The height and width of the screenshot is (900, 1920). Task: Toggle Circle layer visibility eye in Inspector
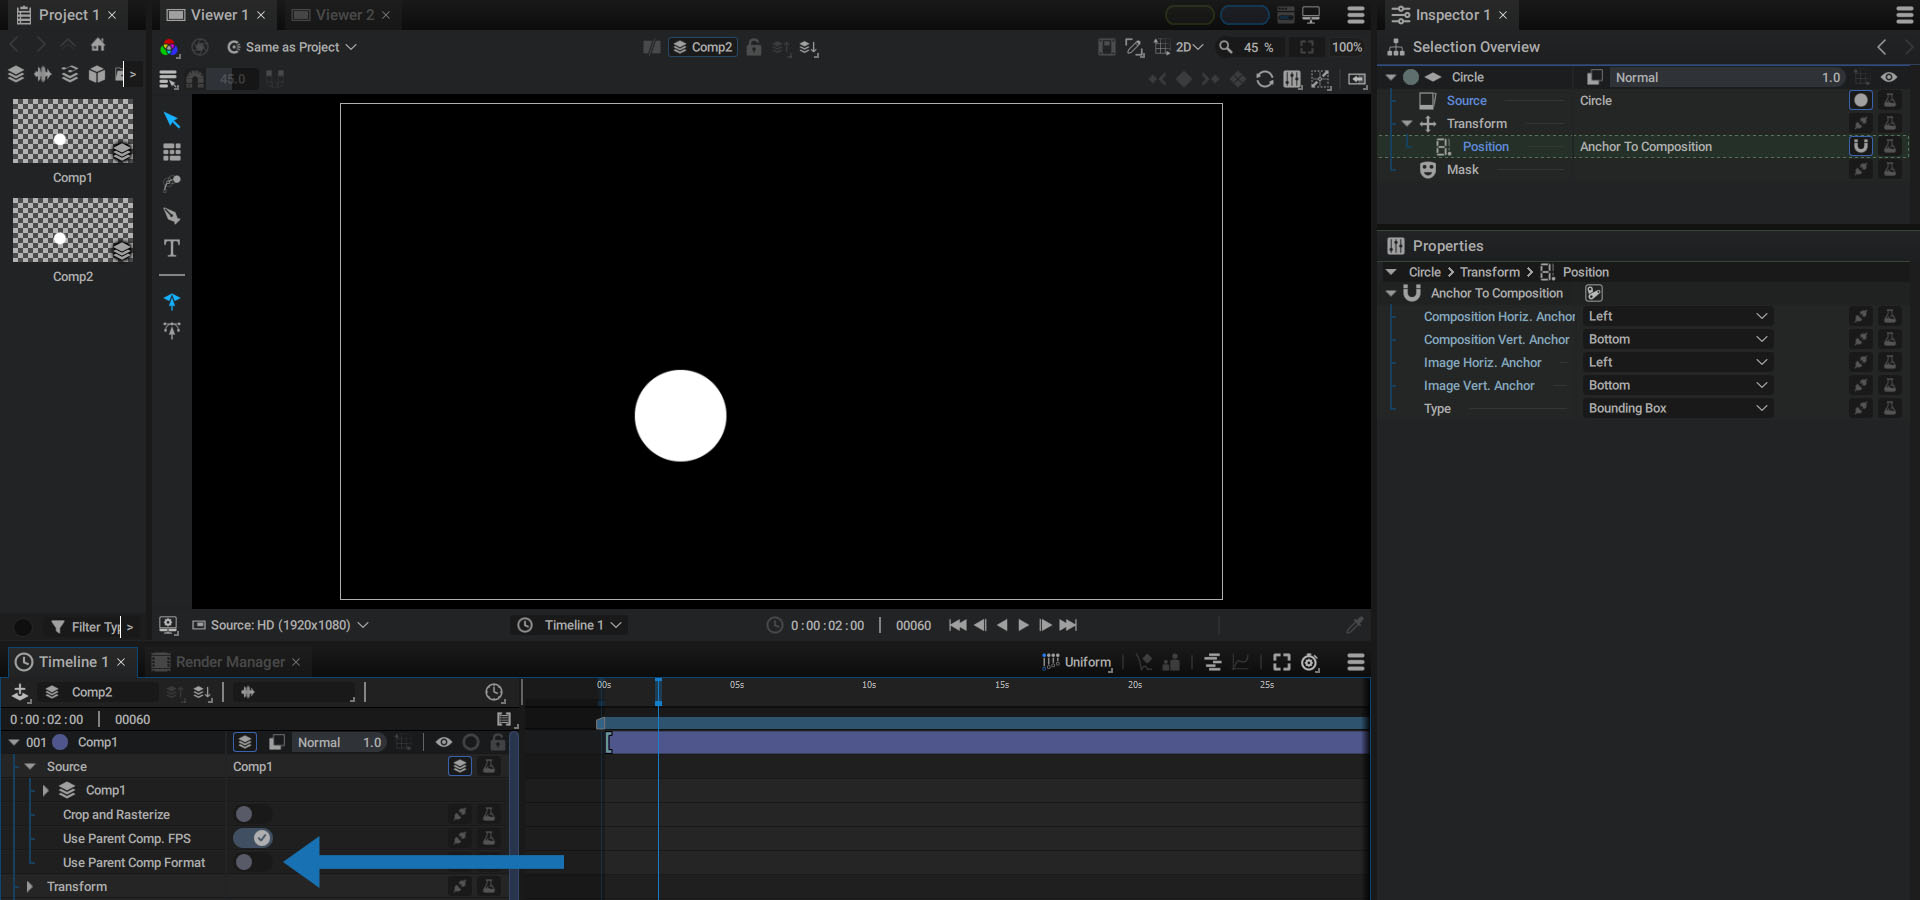coord(1889,77)
